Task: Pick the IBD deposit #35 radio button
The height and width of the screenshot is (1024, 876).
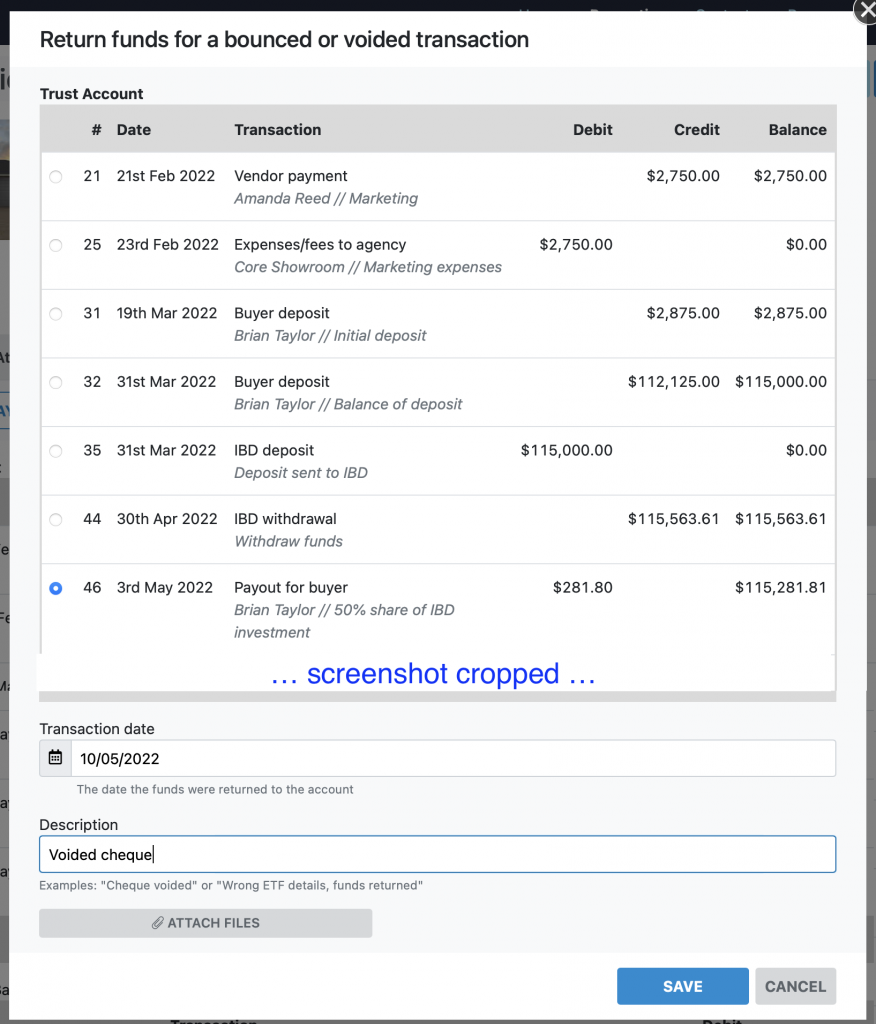Action: pos(56,451)
